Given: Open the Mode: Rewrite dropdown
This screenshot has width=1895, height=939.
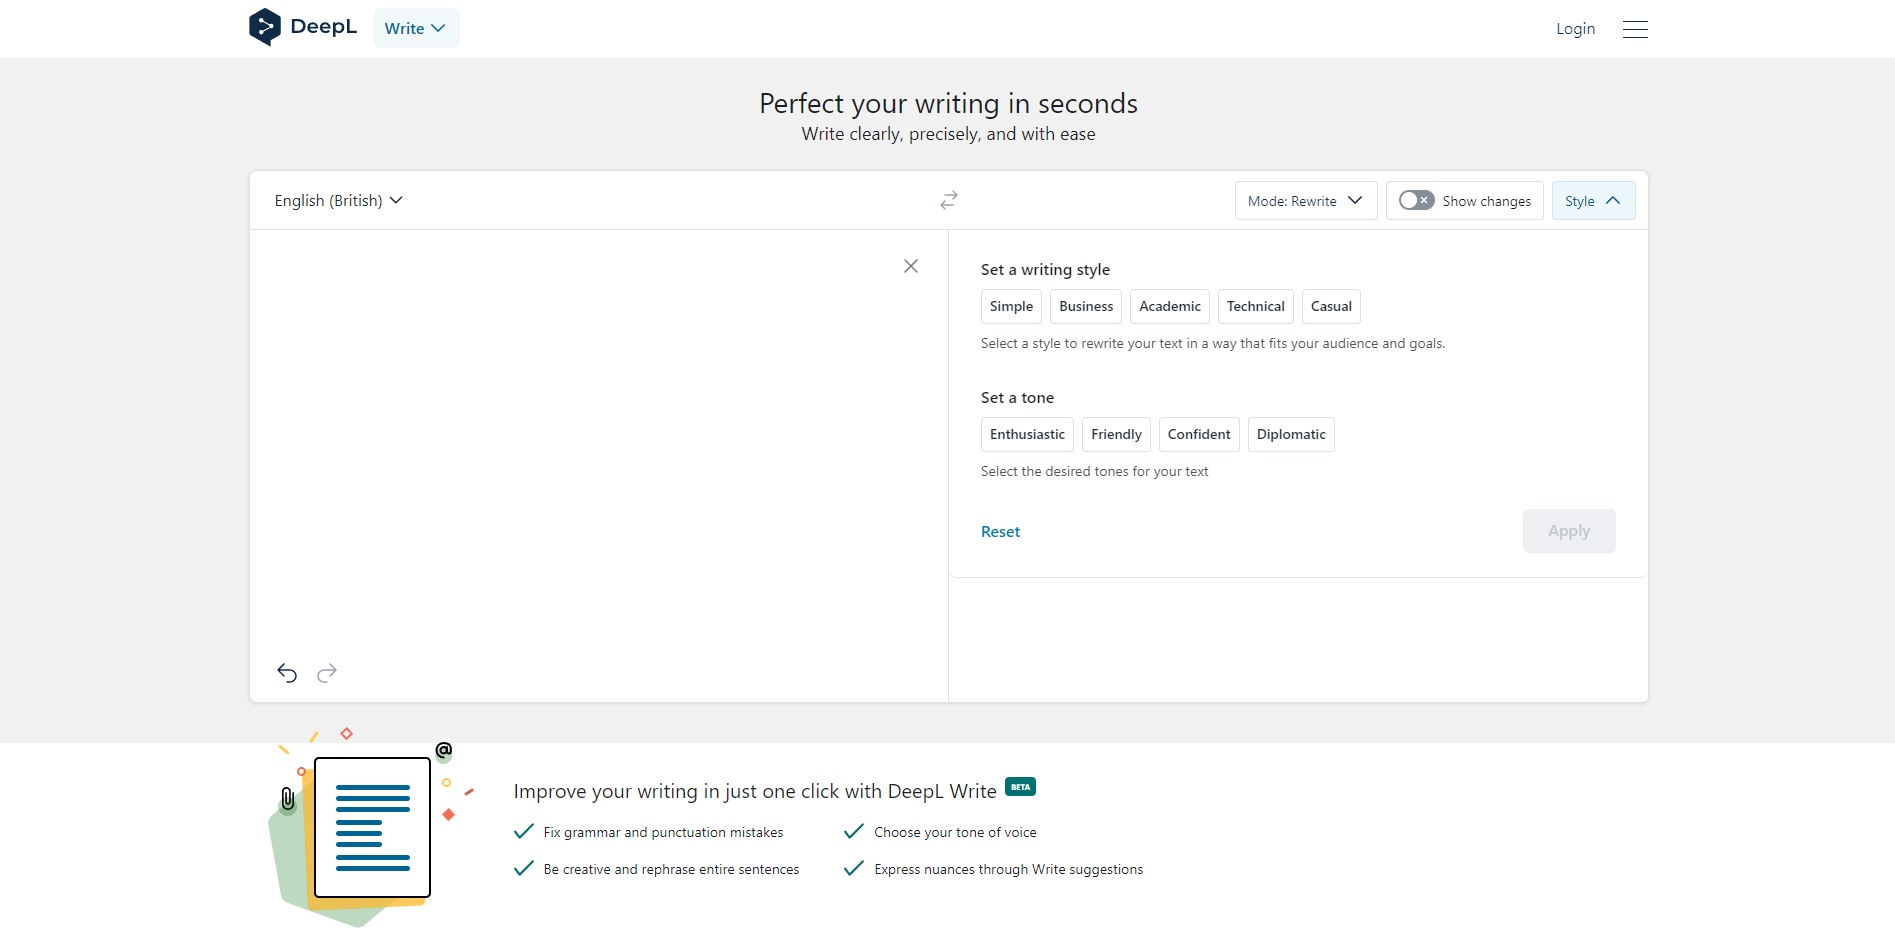Looking at the screenshot, I should (x=1306, y=200).
